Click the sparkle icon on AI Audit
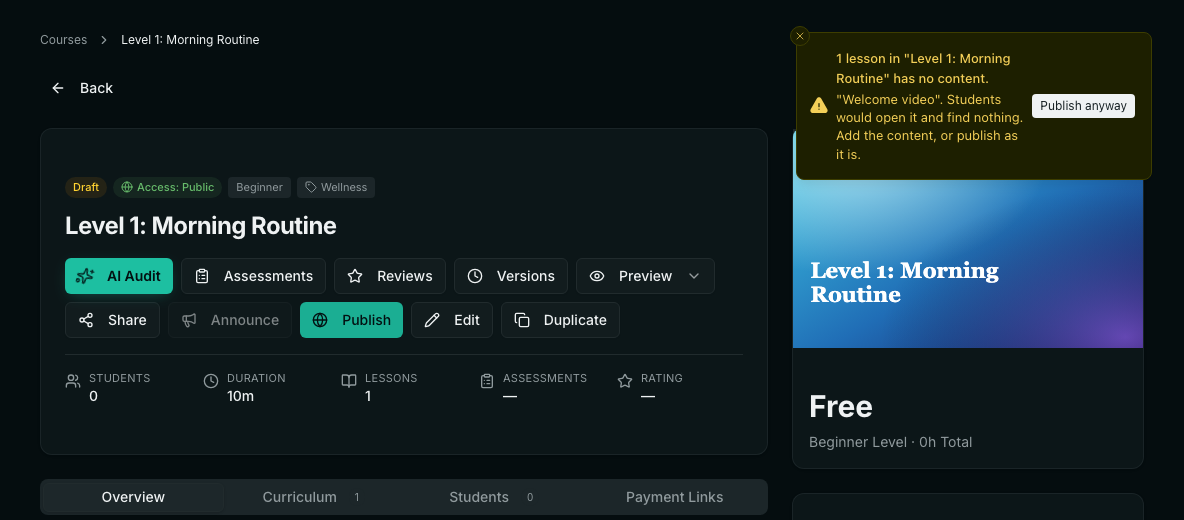Image resolution: width=1184 pixels, height=520 pixels. click(85, 276)
